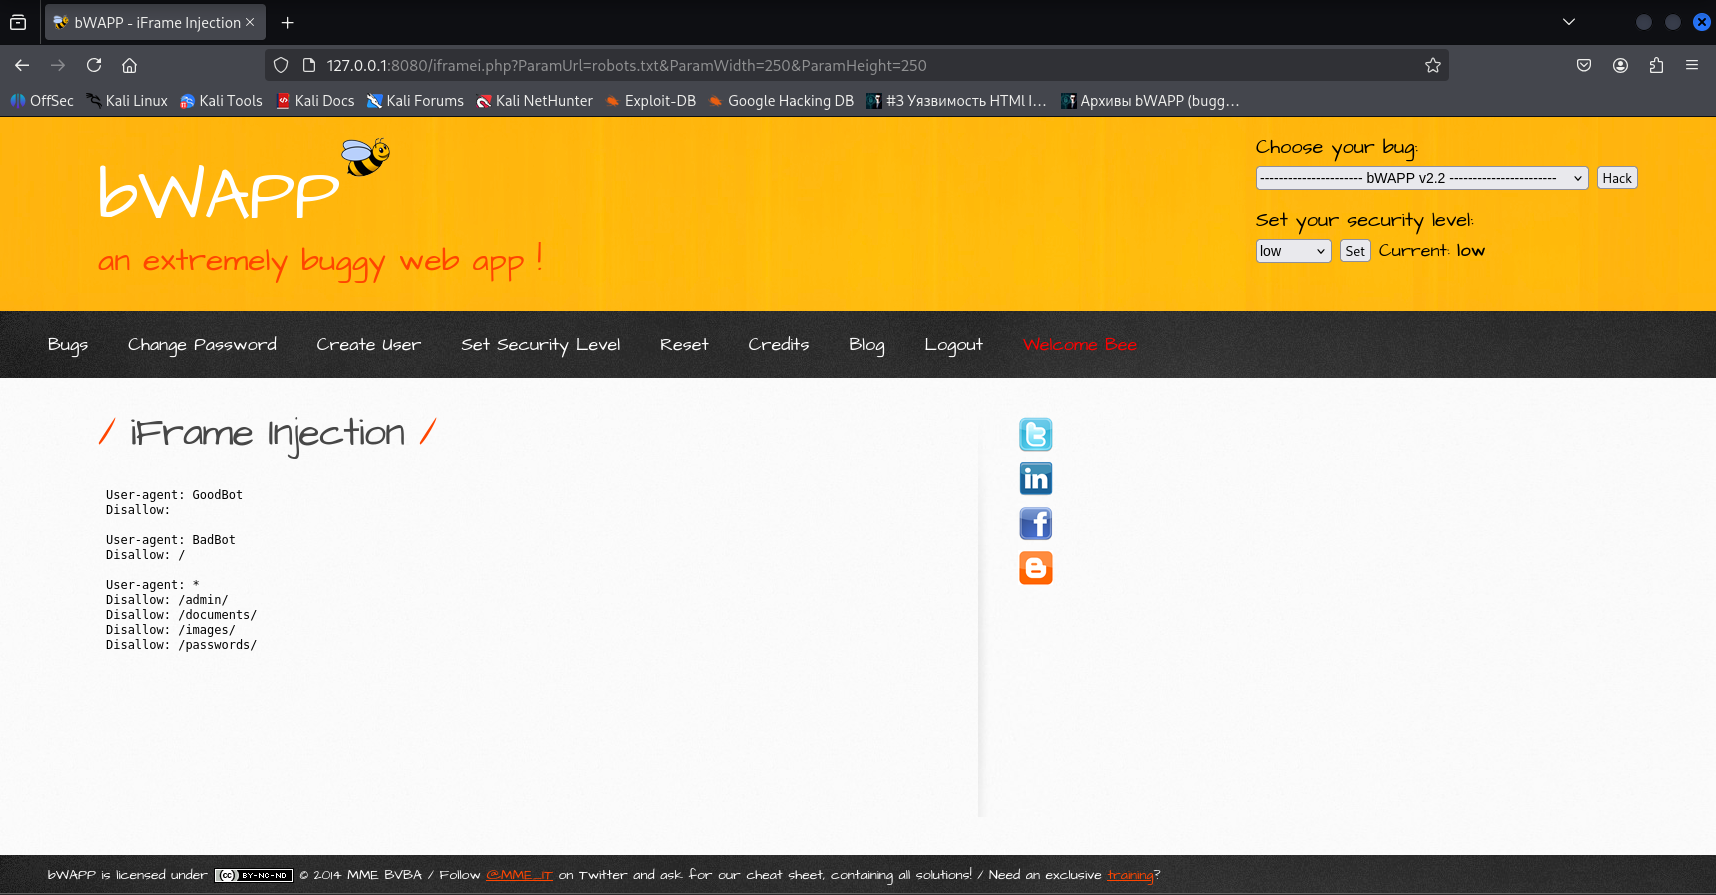Open the Exploit-DB bookmark

[651, 101]
